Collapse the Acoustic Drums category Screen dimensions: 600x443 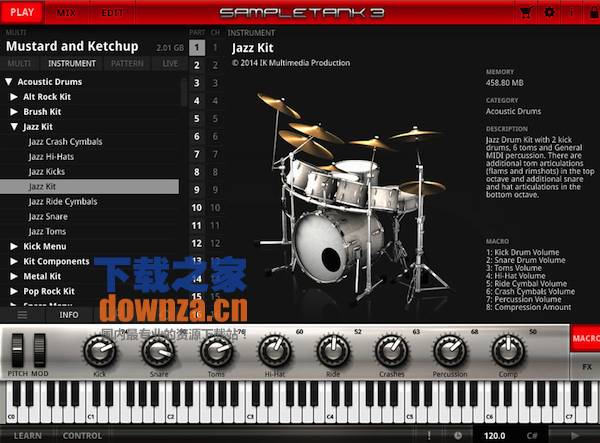pos(9,81)
